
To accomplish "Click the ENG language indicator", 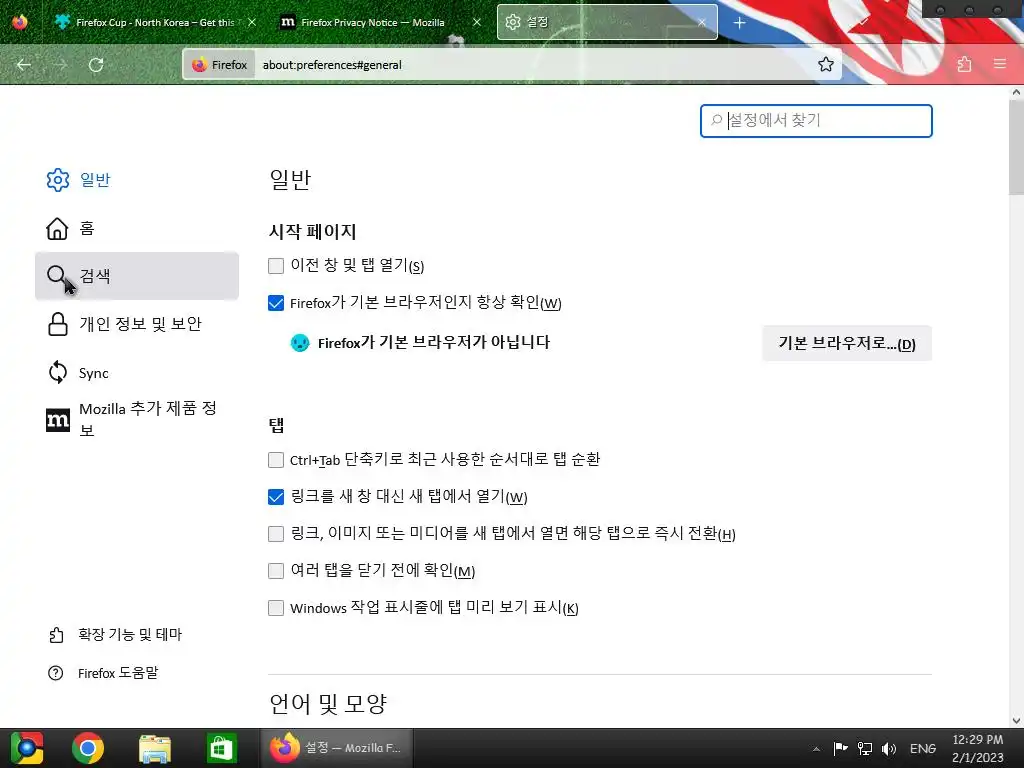I will 923,748.
